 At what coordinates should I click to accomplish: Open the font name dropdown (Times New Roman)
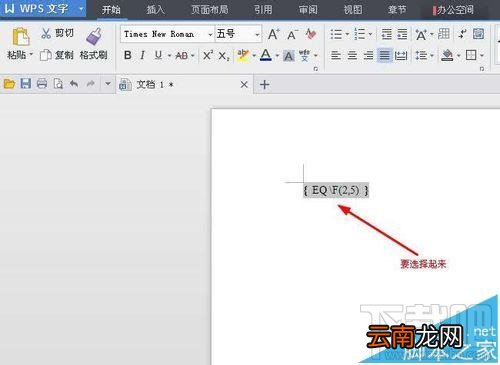click(x=210, y=34)
